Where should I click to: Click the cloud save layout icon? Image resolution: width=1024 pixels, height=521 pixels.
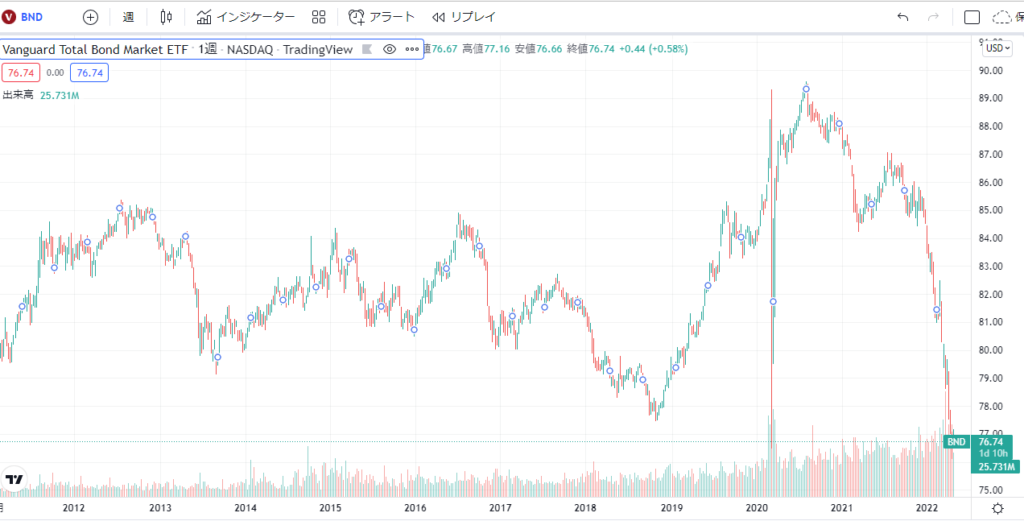pos(1002,17)
